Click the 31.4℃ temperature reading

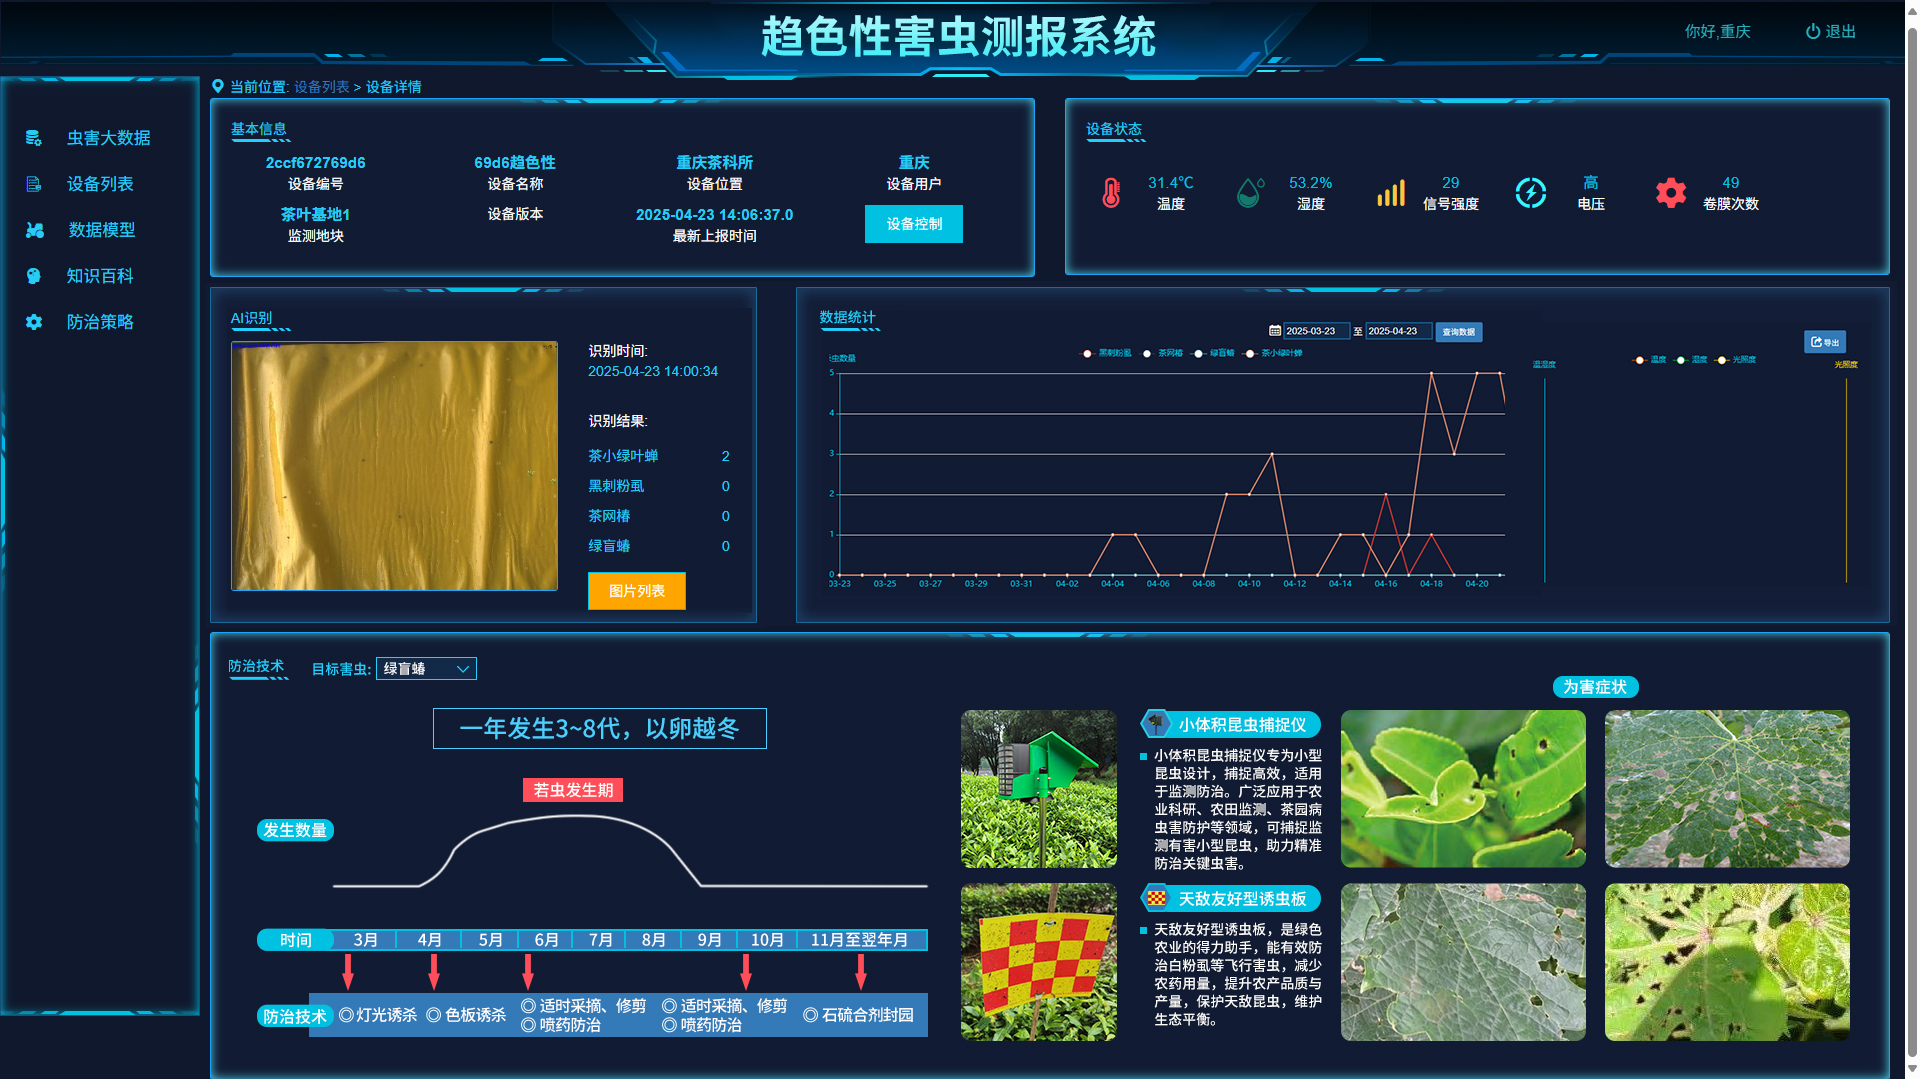[1171, 183]
